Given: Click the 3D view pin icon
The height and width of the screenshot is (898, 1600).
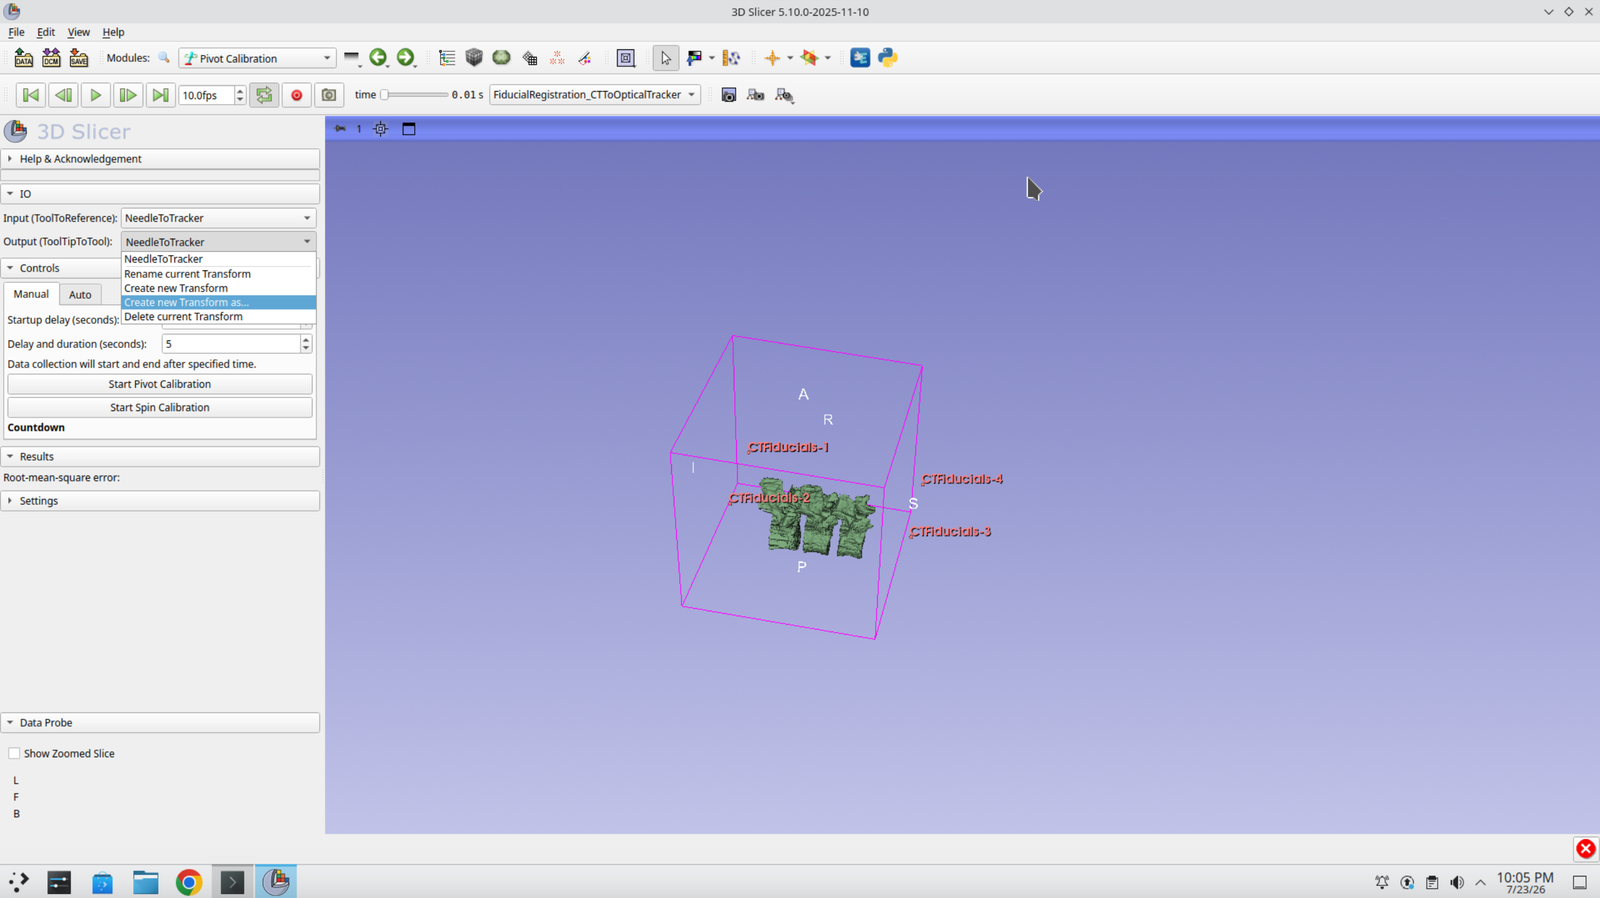Looking at the screenshot, I should (x=340, y=129).
